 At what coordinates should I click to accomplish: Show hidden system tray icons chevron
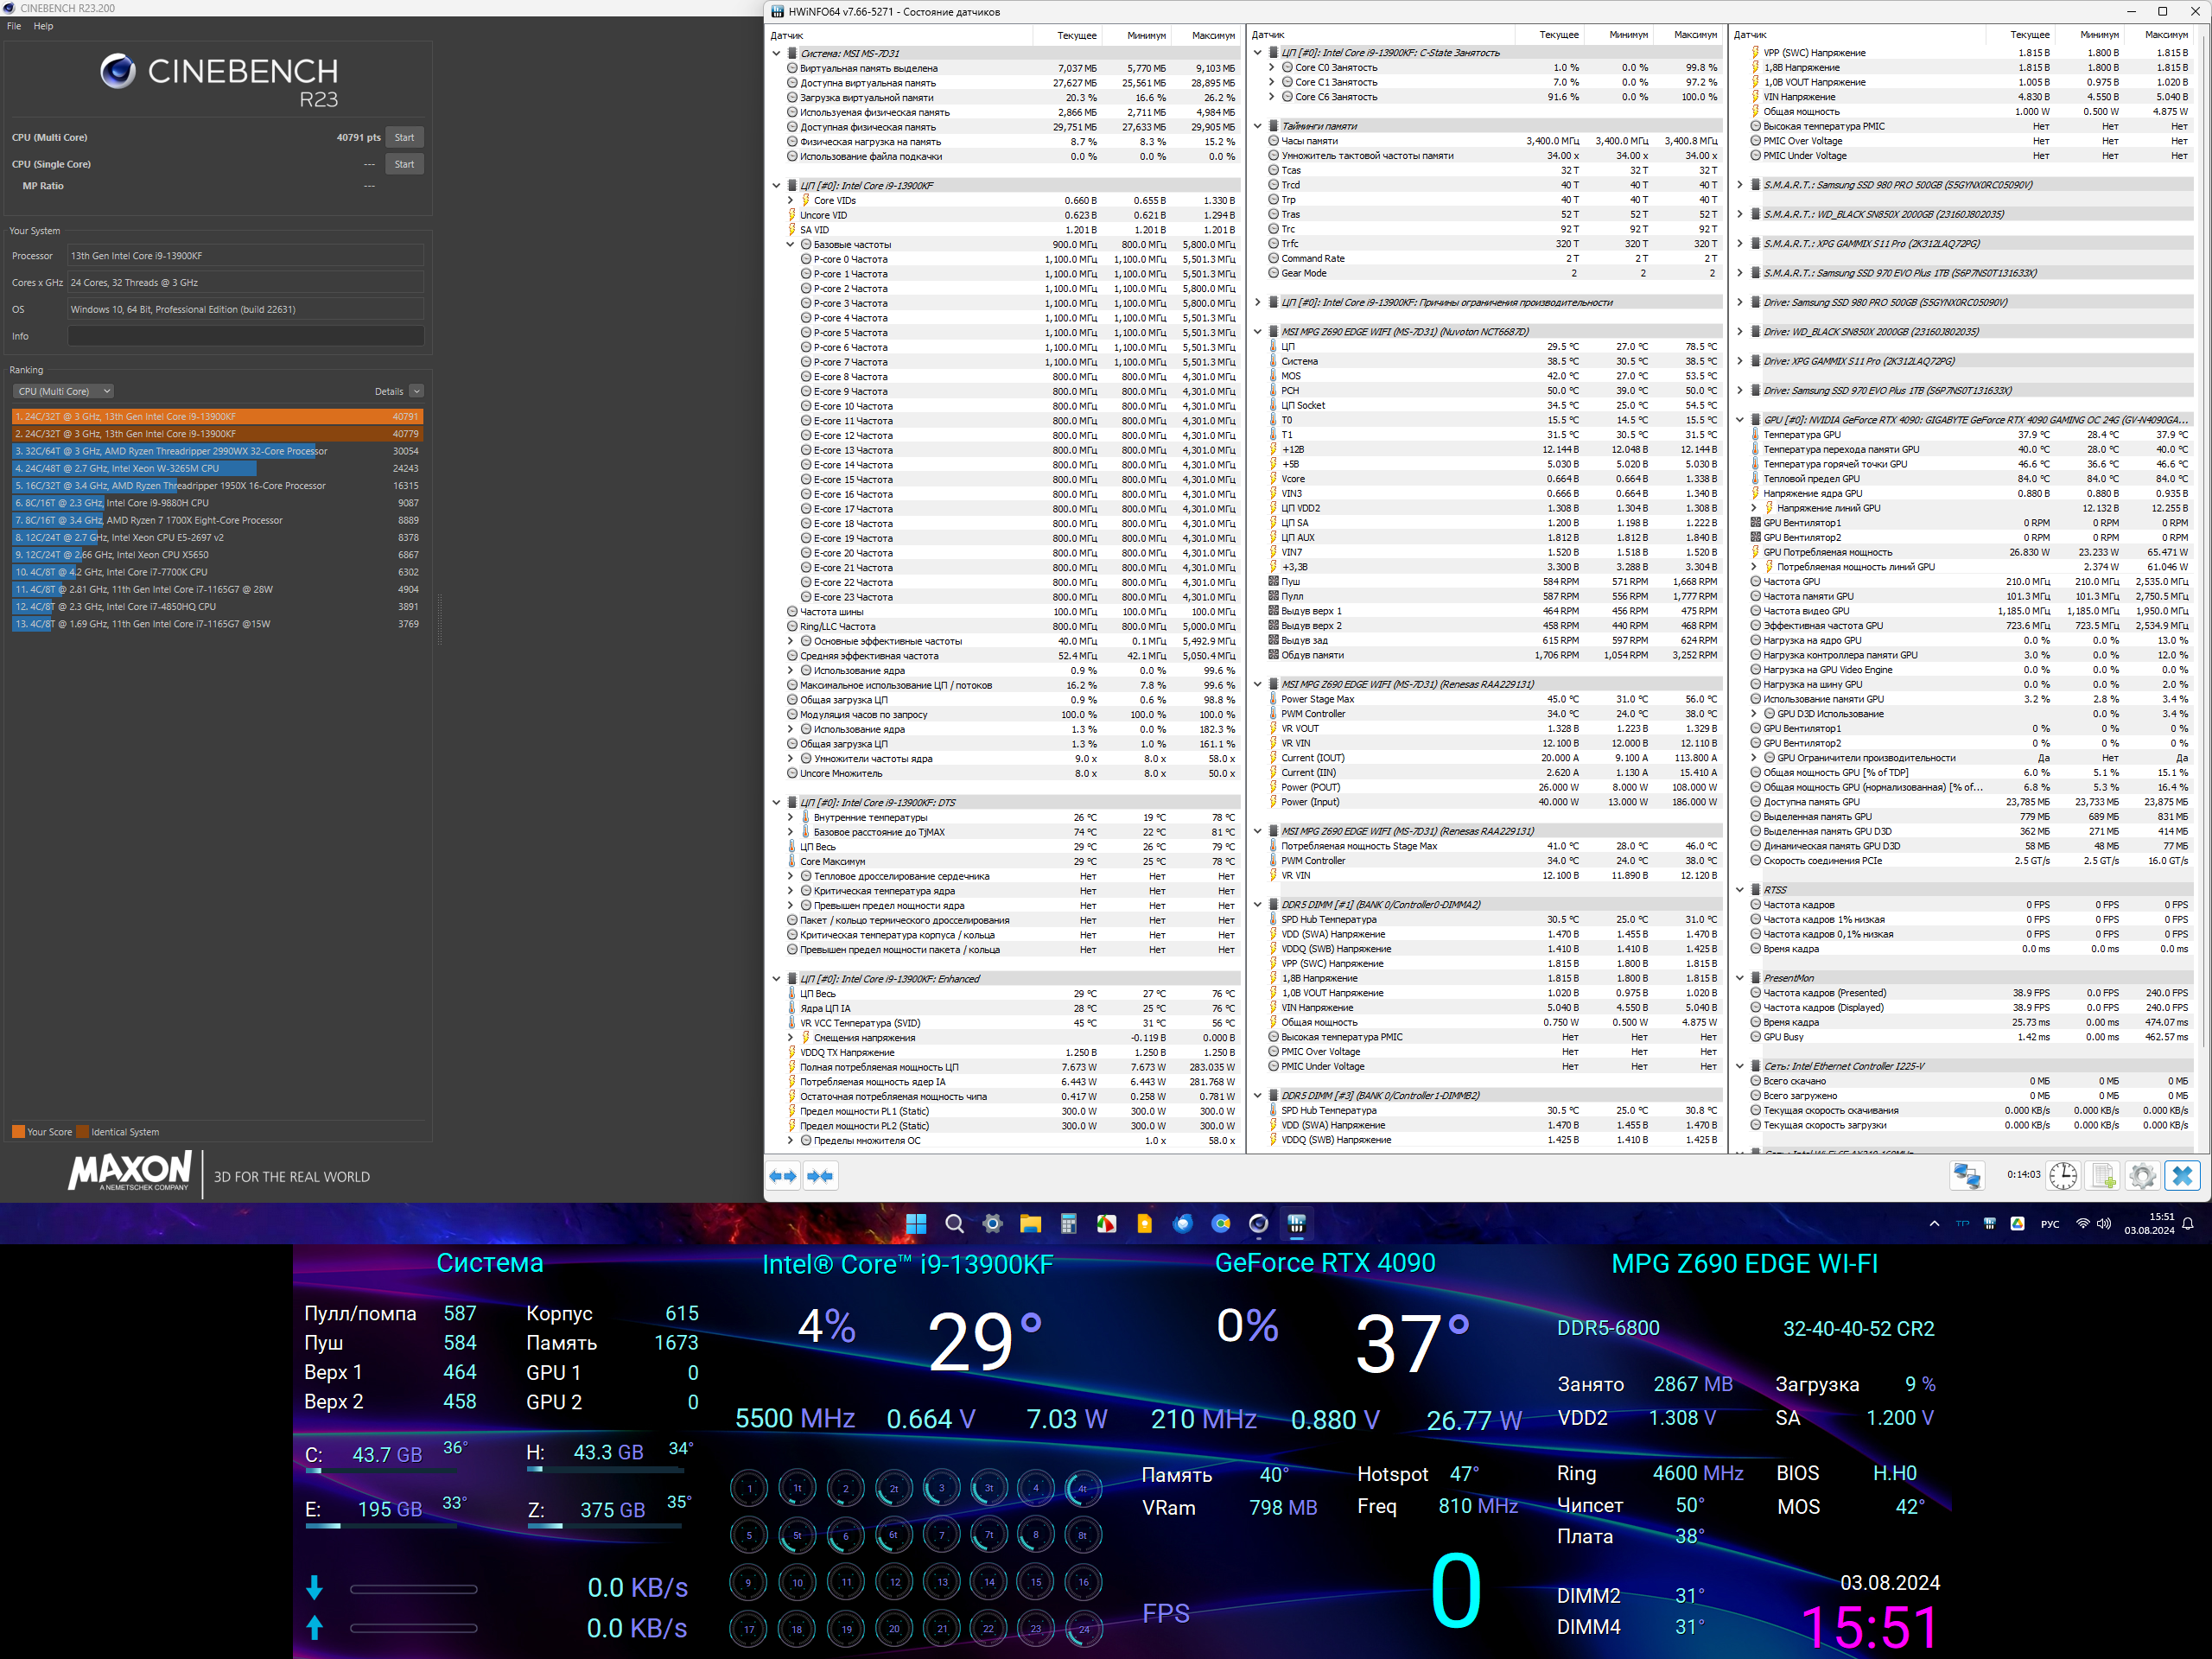1934,1224
